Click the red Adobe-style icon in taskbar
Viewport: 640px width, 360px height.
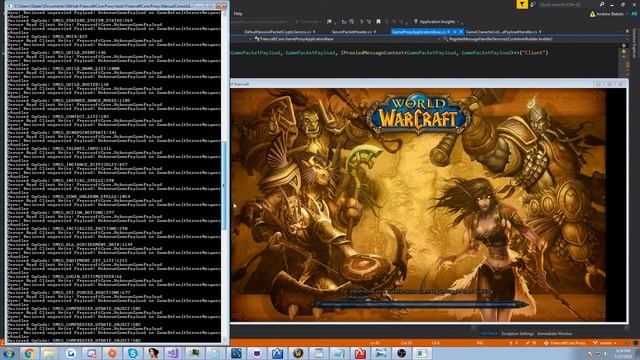pos(360,353)
